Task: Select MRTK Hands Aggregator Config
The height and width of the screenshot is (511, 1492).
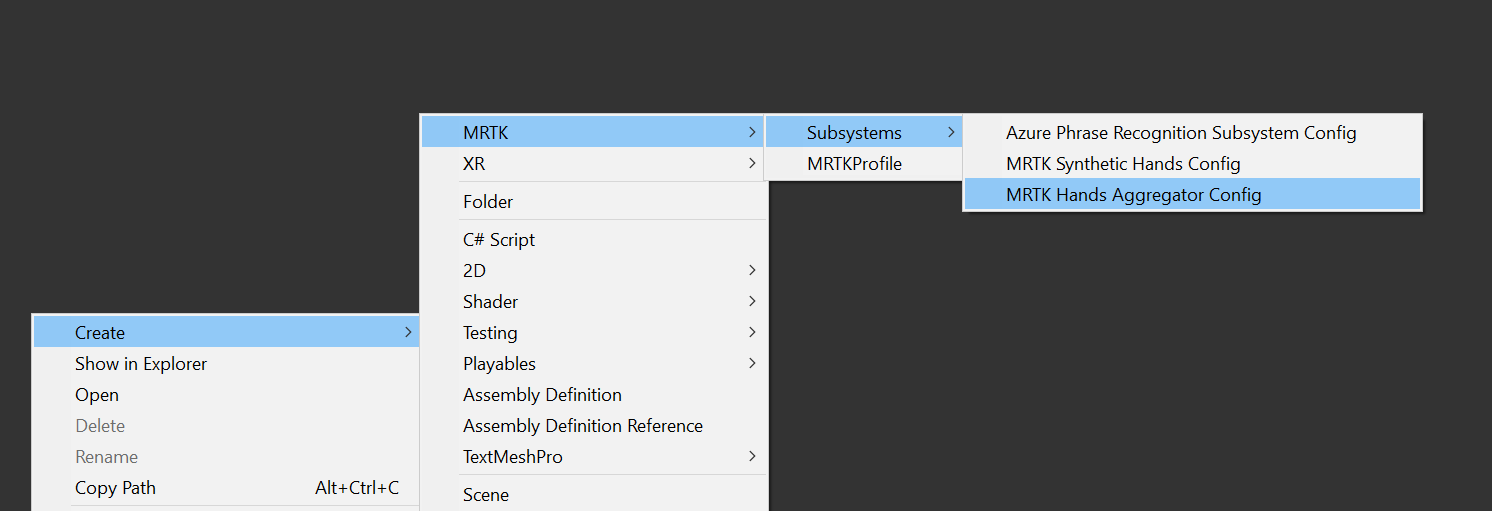Action: 1192,194
